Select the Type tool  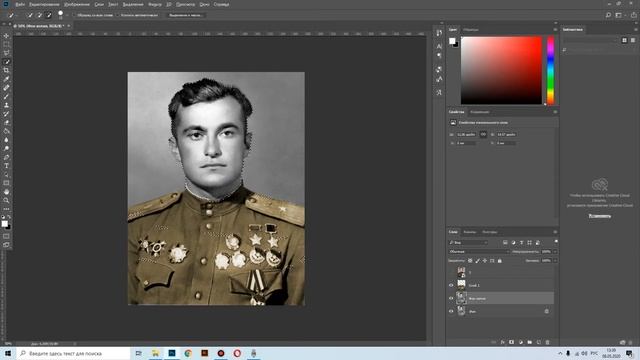(x=6, y=166)
